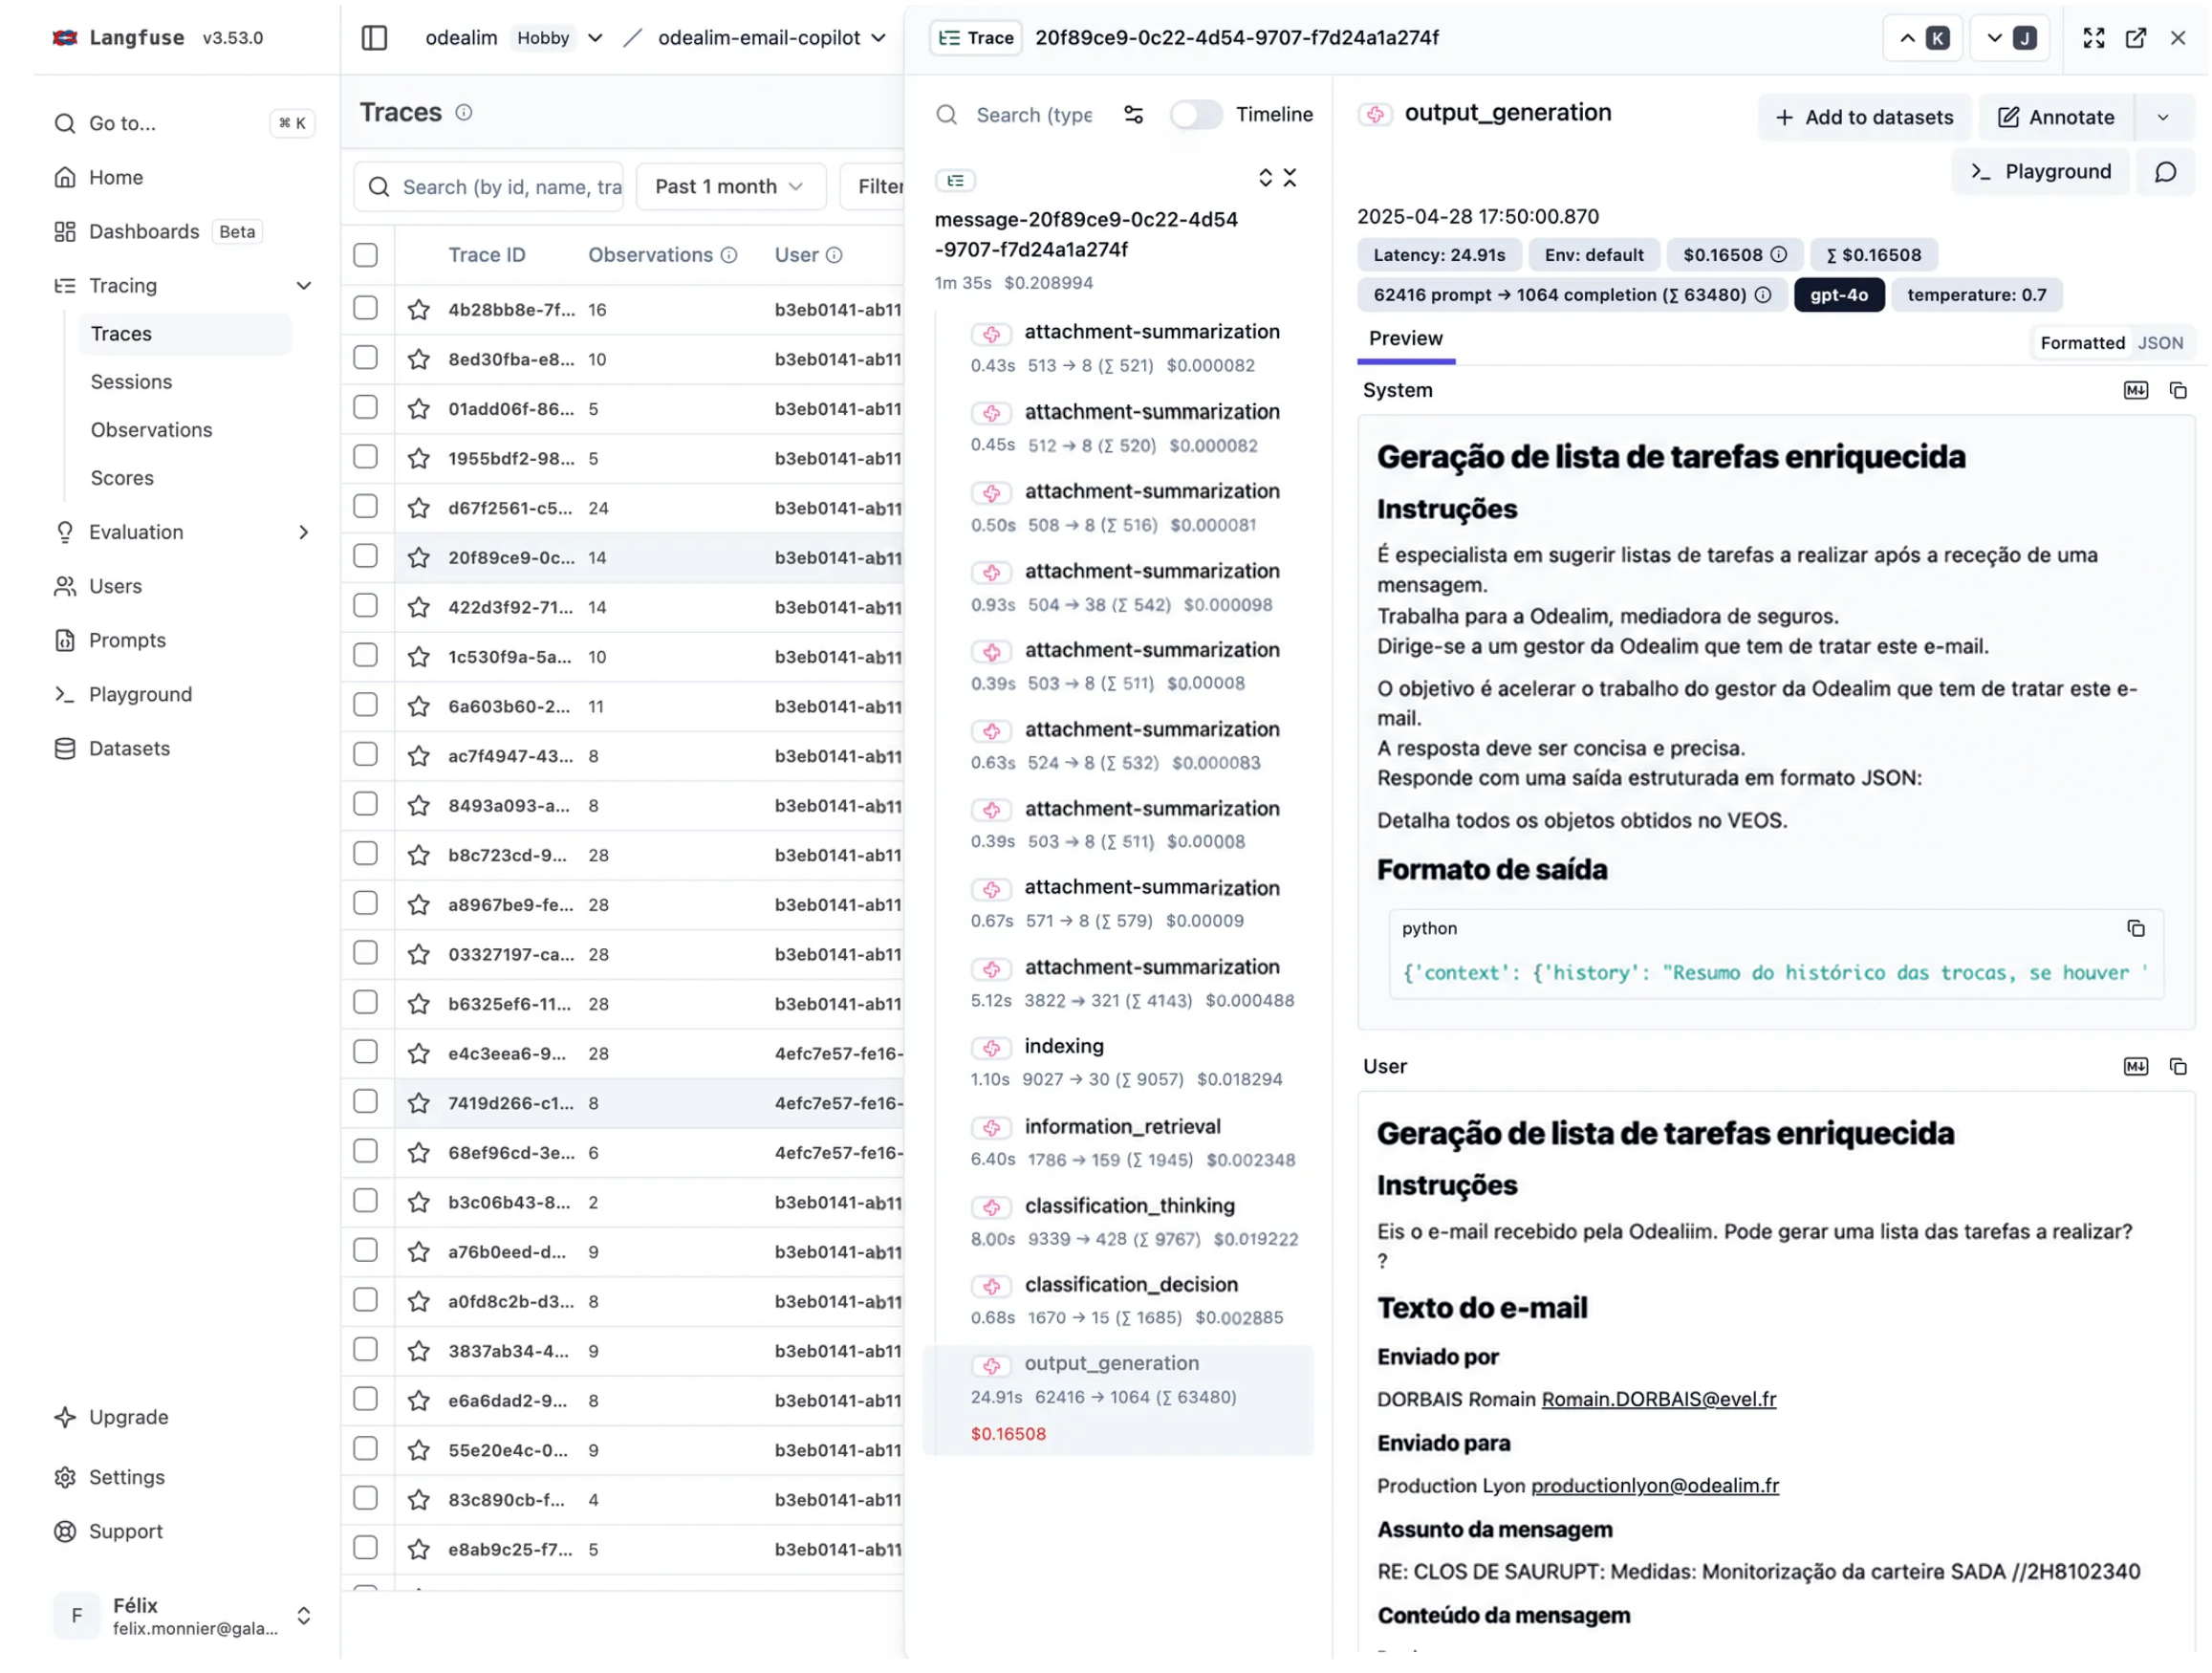Open trace view filter settings icon

click(1133, 115)
